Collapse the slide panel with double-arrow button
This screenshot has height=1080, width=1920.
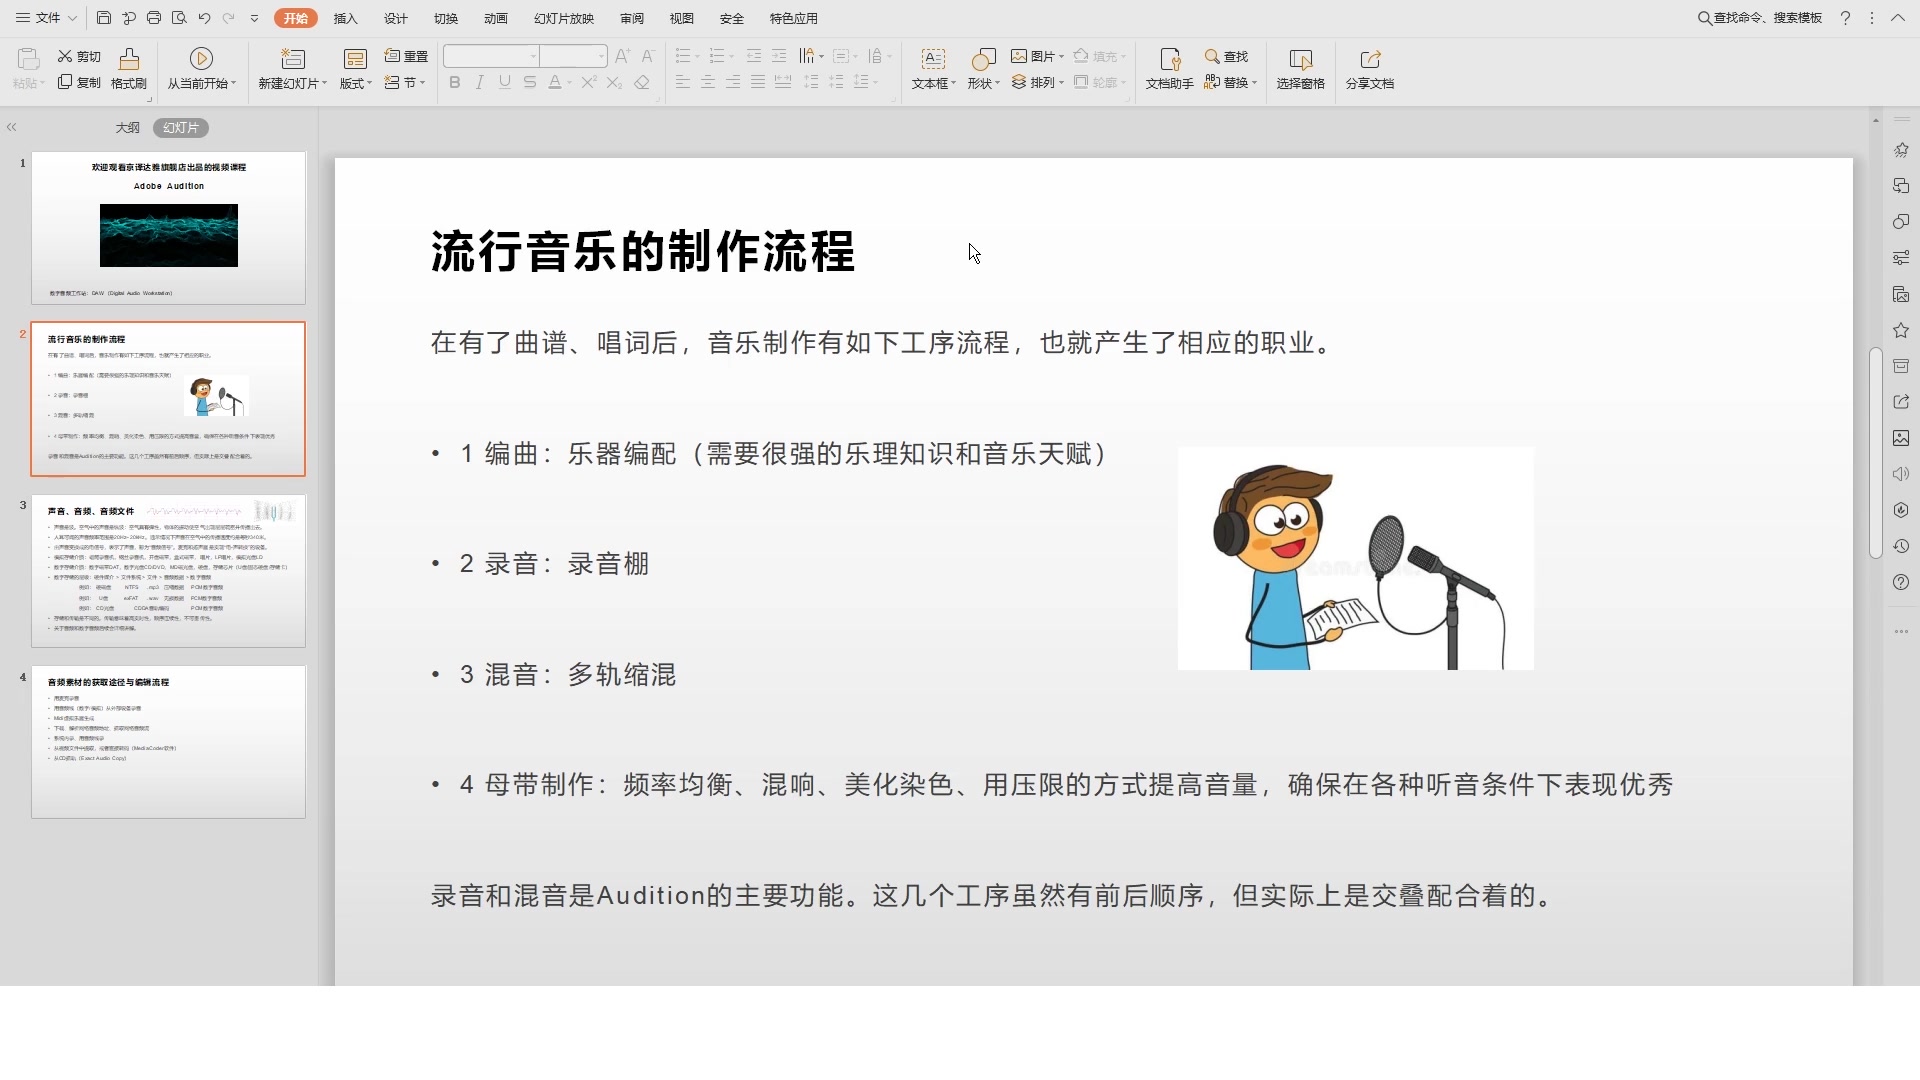[x=11, y=127]
